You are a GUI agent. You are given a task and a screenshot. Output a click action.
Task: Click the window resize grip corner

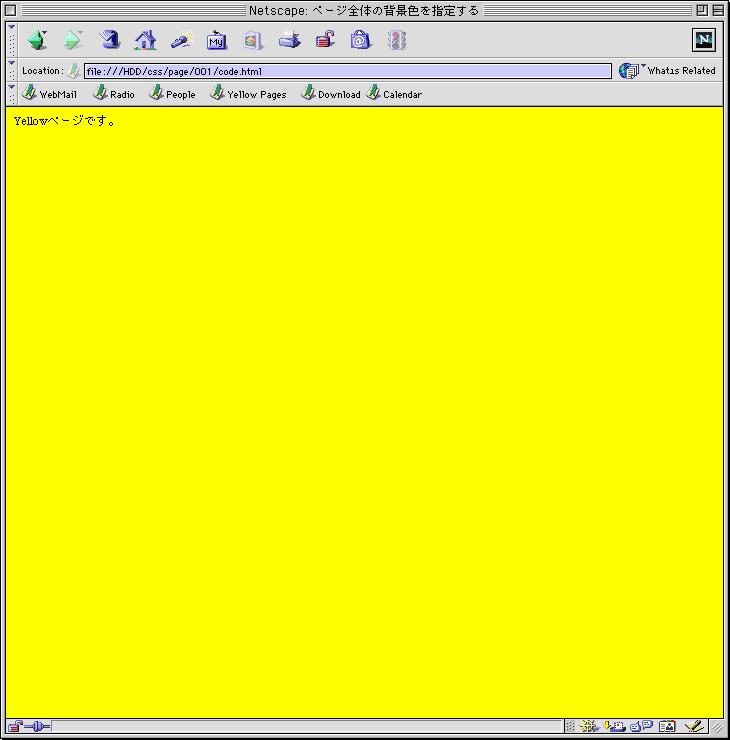pos(717,727)
